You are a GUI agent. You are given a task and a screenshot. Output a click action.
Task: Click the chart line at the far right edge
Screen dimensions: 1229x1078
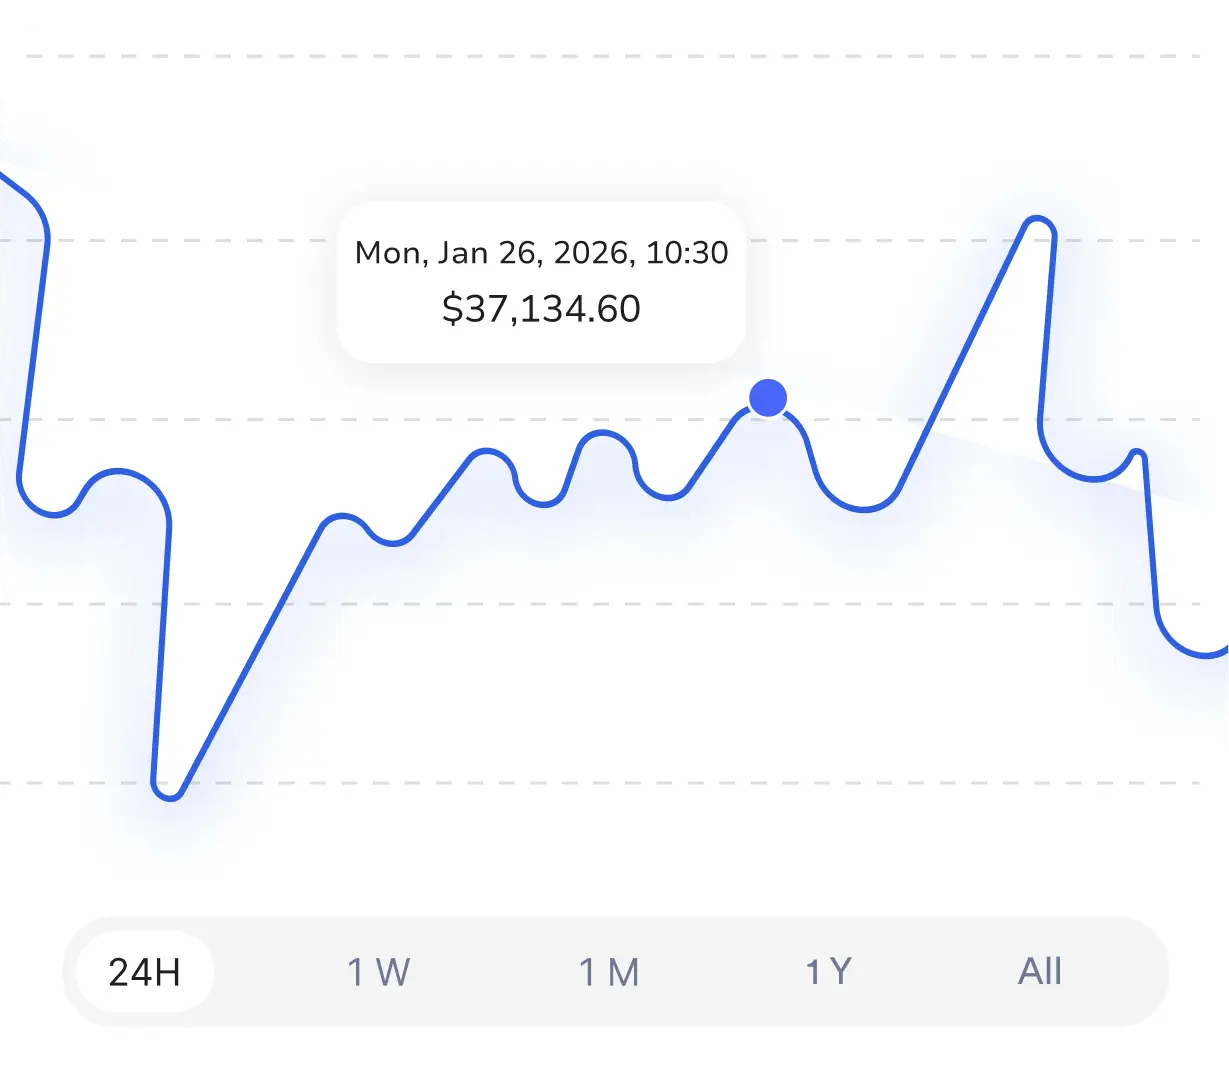pyautogui.click(x=1222, y=650)
